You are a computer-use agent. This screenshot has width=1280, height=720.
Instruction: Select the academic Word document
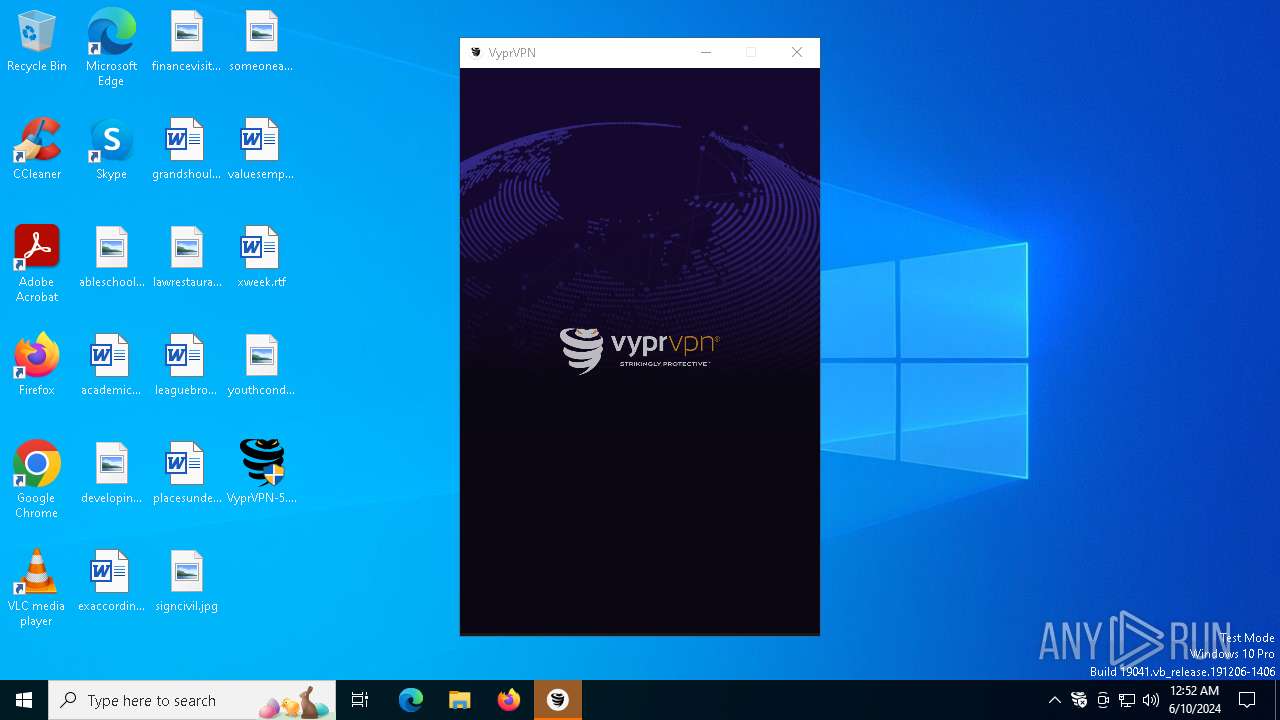pyautogui.click(x=111, y=366)
